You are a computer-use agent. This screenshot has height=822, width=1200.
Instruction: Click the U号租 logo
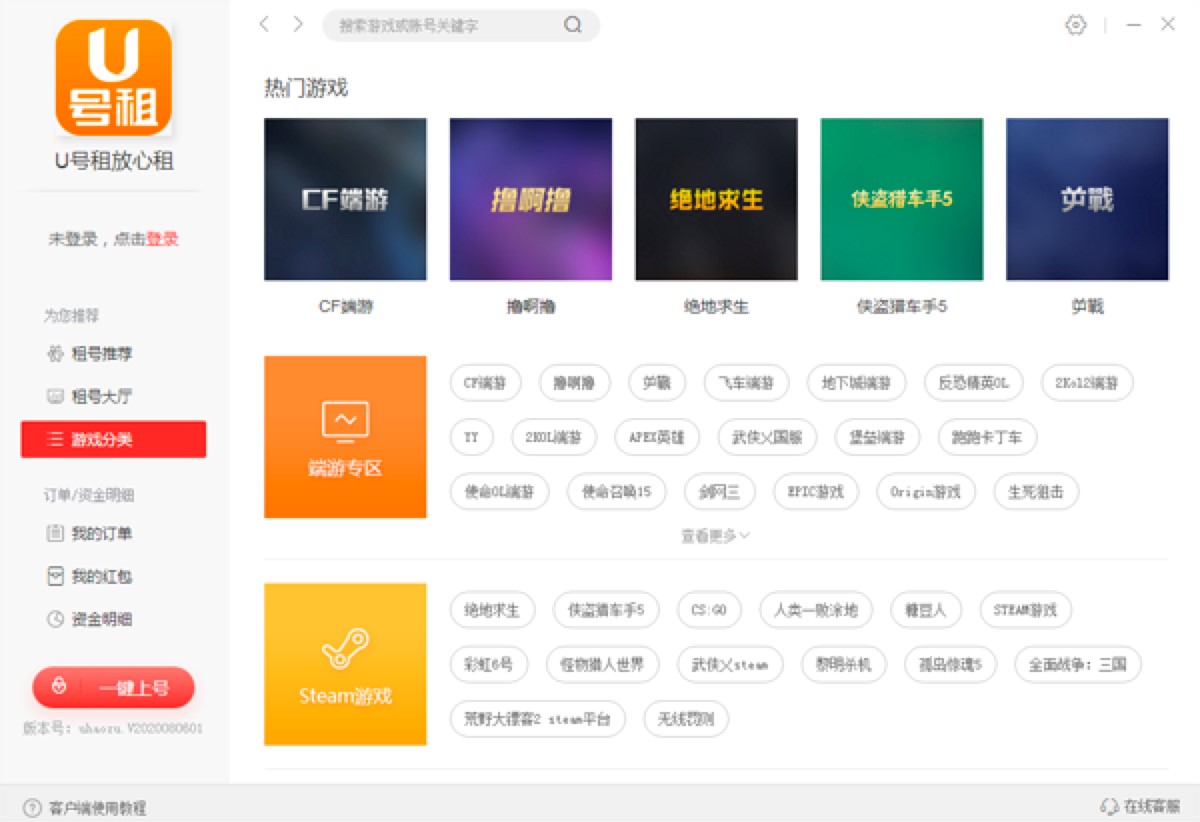pyautogui.click(x=112, y=77)
